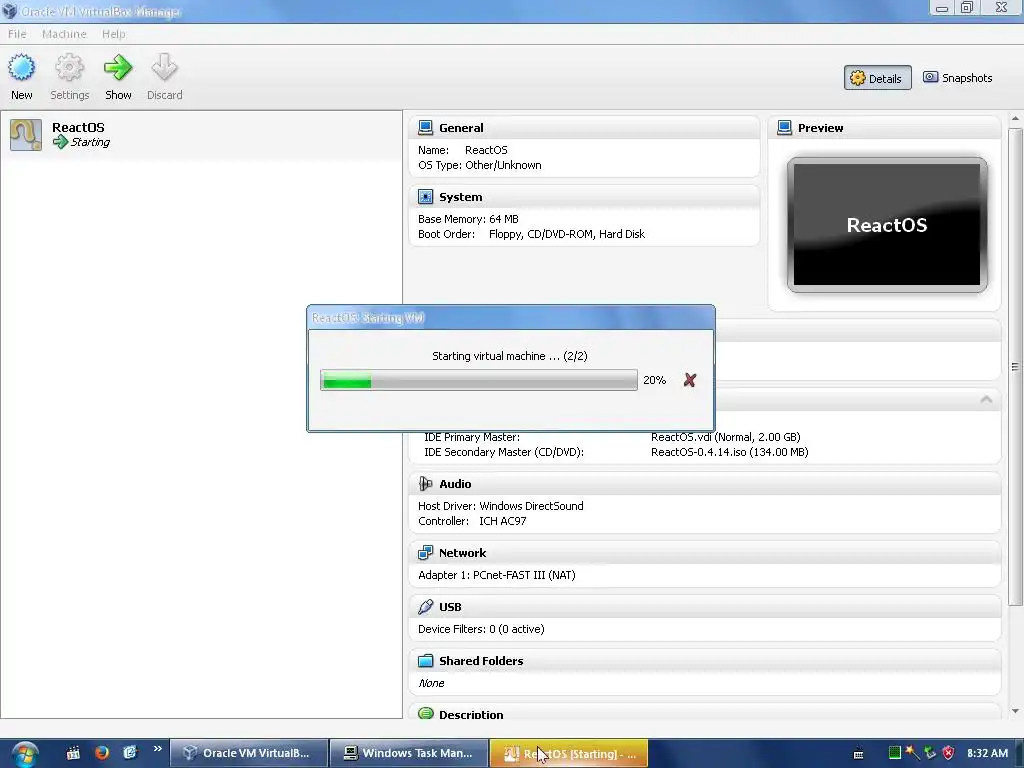Switch to Details view
1024x768 pixels.
point(877,78)
